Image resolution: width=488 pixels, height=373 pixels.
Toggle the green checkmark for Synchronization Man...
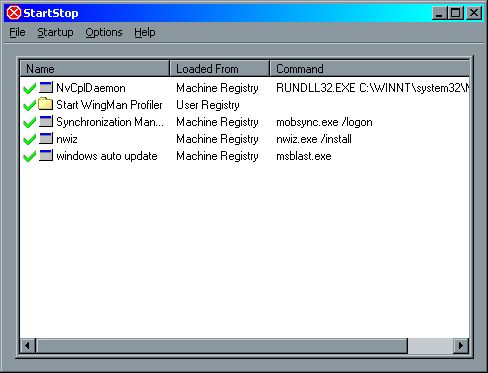coord(30,122)
